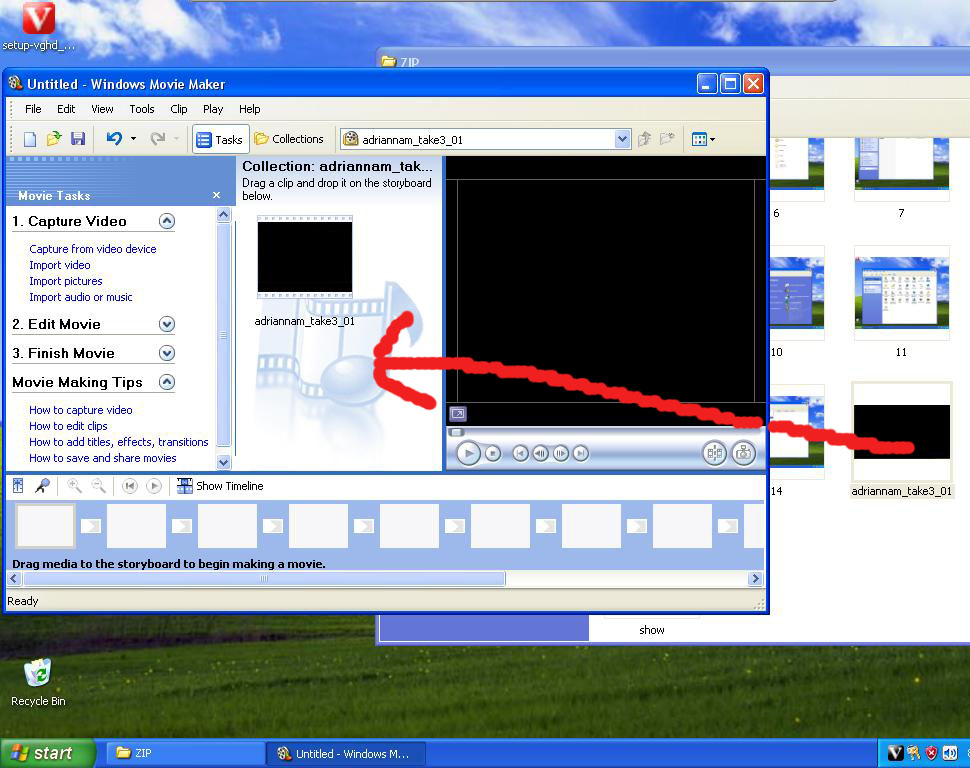The height and width of the screenshot is (768, 970).
Task: Expand the Edit Movie section
Action: pos(167,324)
